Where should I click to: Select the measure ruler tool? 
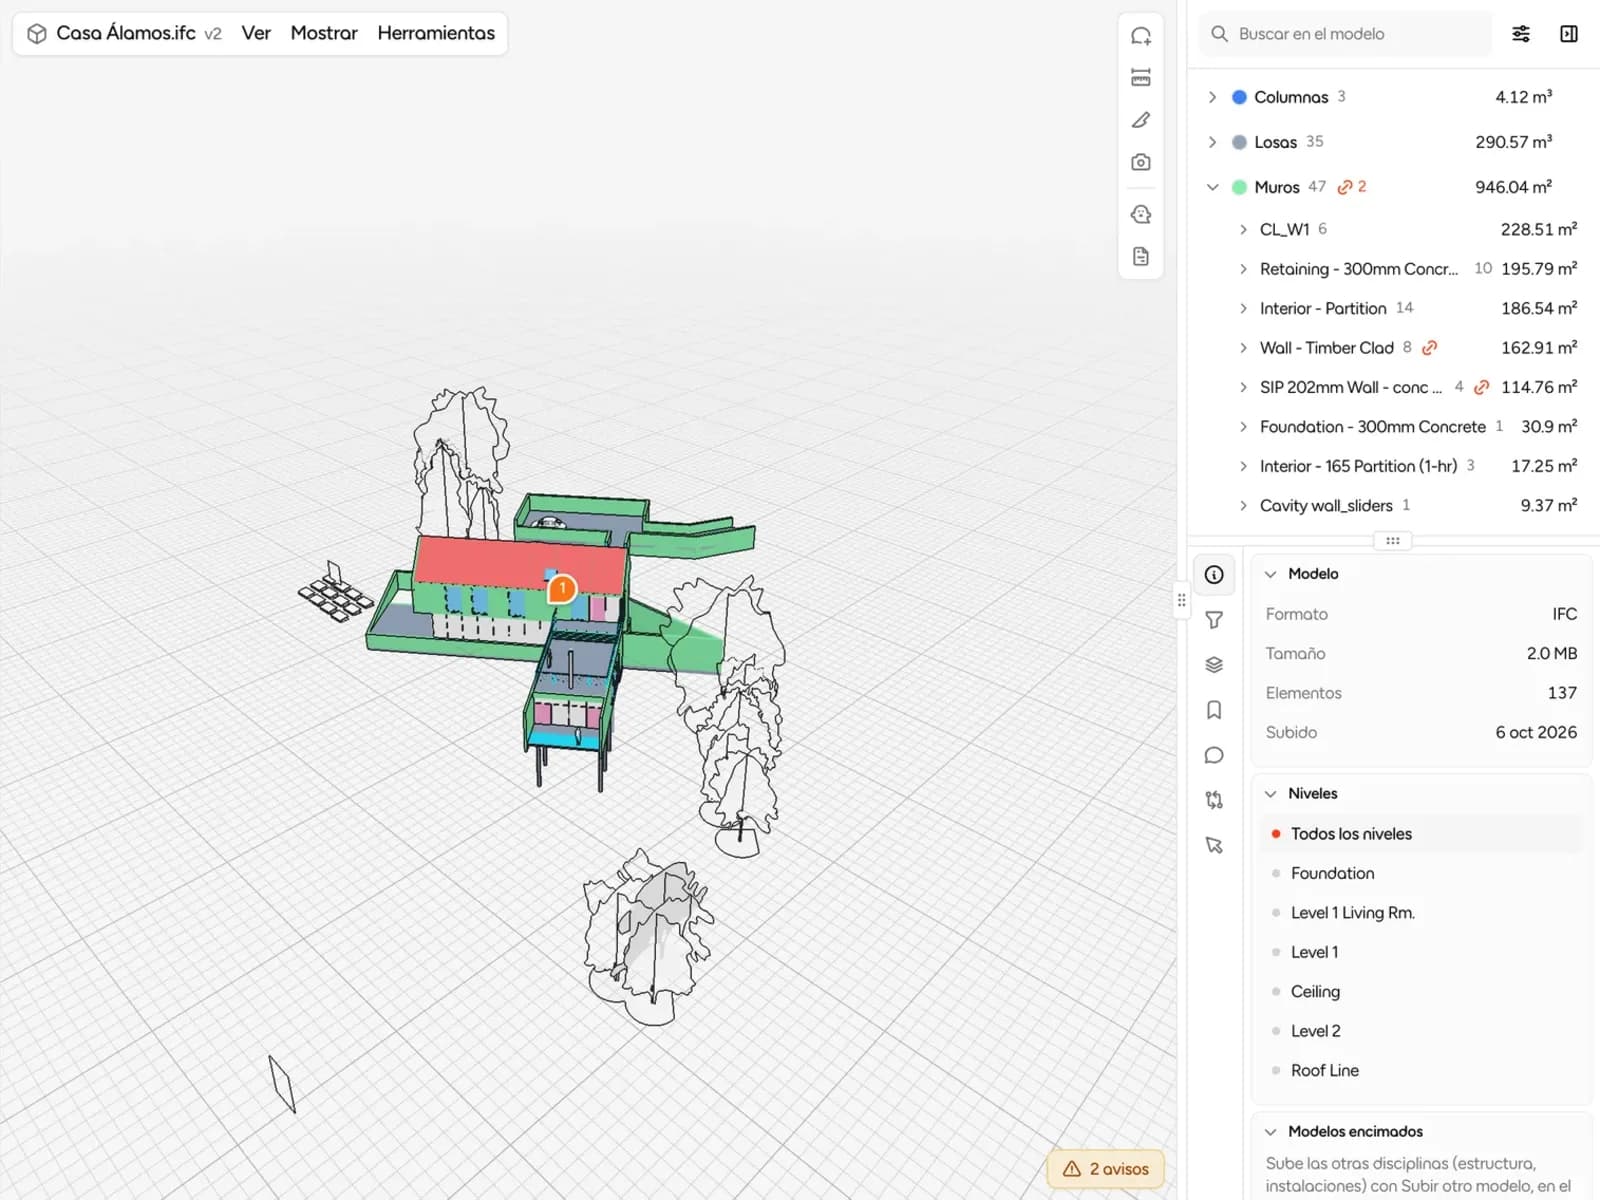pyautogui.click(x=1140, y=78)
